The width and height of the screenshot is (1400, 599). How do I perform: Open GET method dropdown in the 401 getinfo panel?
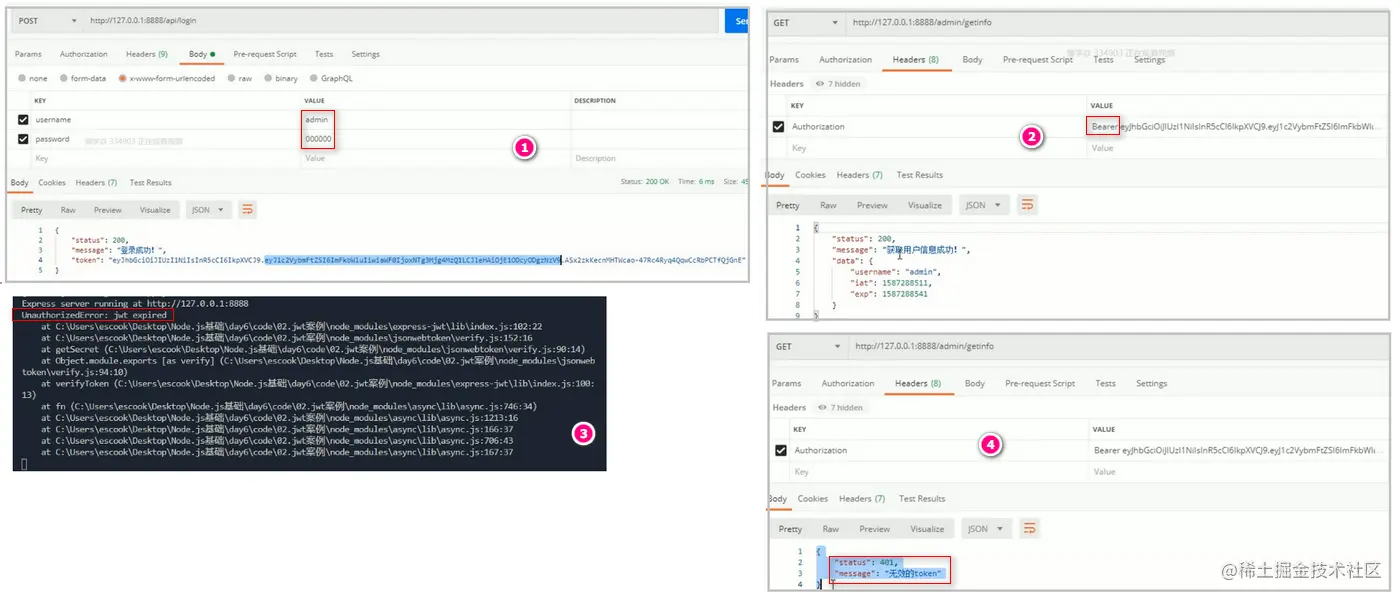pyautogui.click(x=809, y=346)
